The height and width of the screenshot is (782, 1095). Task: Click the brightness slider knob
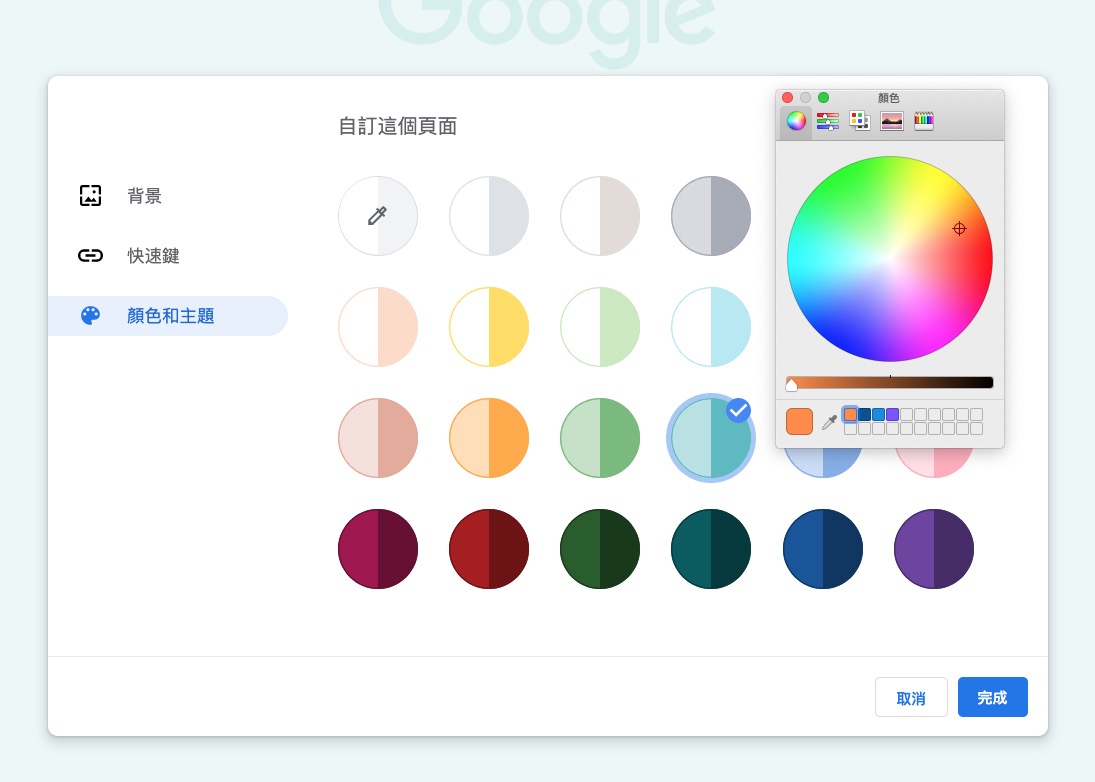pyautogui.click(x=791, y=383)
